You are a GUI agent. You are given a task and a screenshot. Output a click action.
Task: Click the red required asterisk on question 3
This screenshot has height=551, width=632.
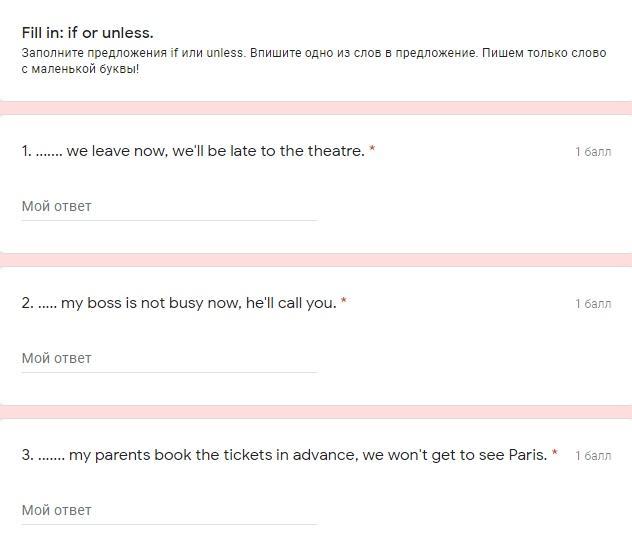555,454
